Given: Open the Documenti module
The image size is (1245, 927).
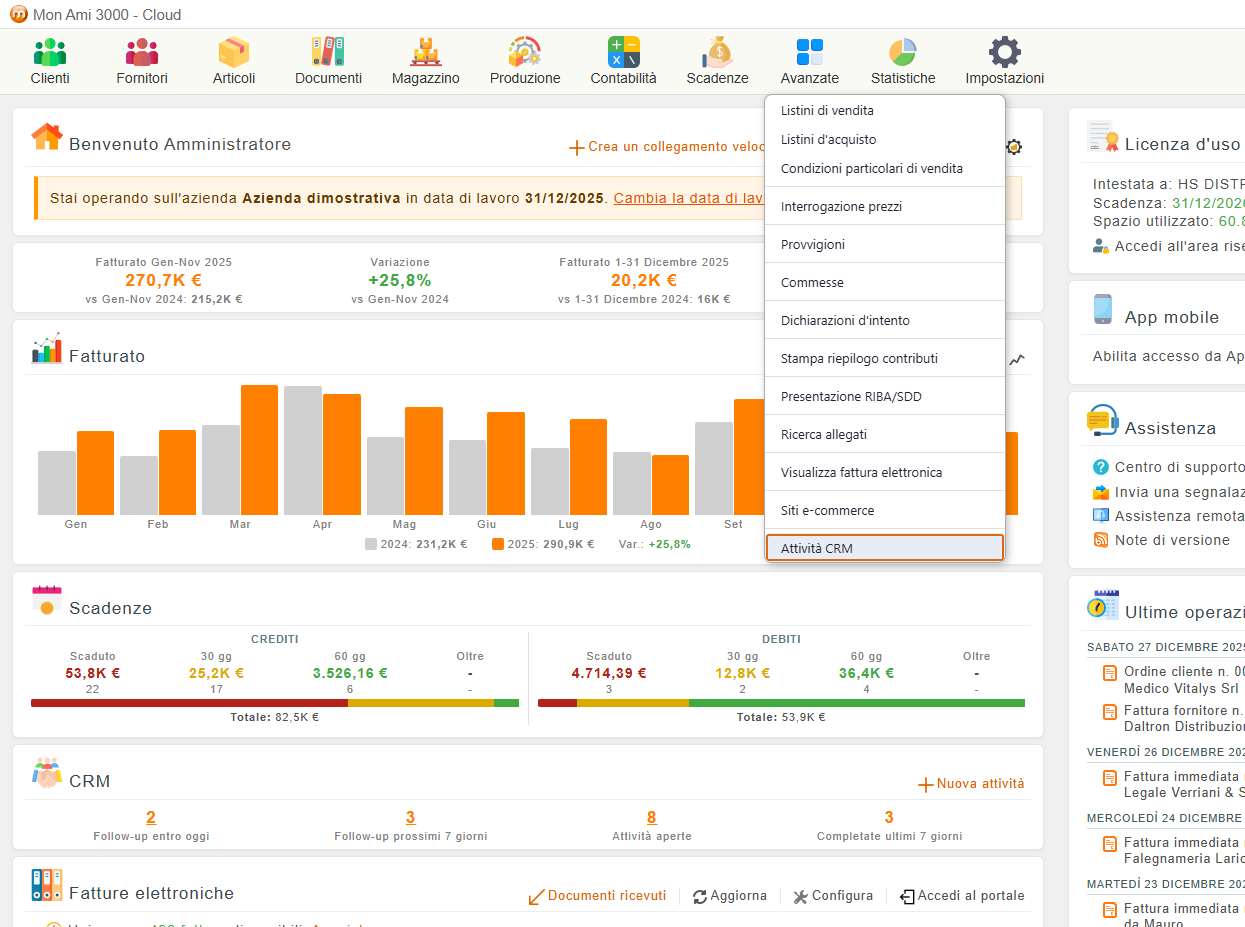Looking at the screenshot, I should tap(328, 62).
